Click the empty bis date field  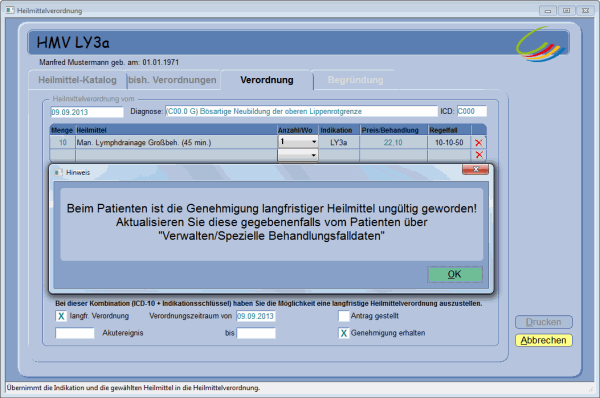click(256, 333)
